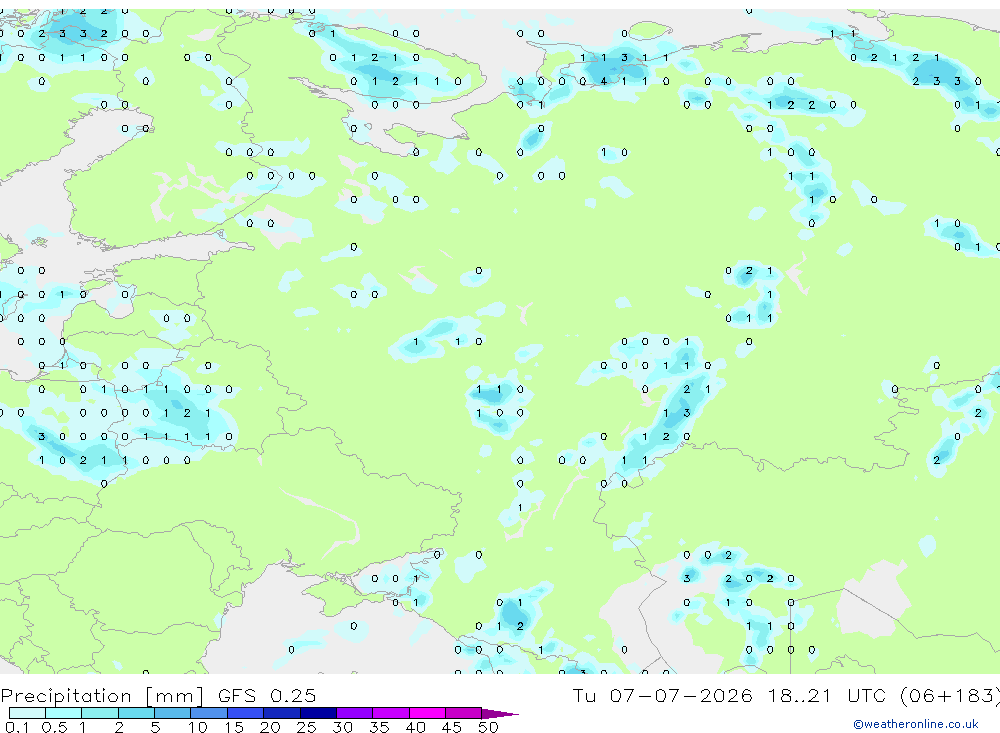
Task: Select the "GFS 0.25" model label
Action: (267, 695)
